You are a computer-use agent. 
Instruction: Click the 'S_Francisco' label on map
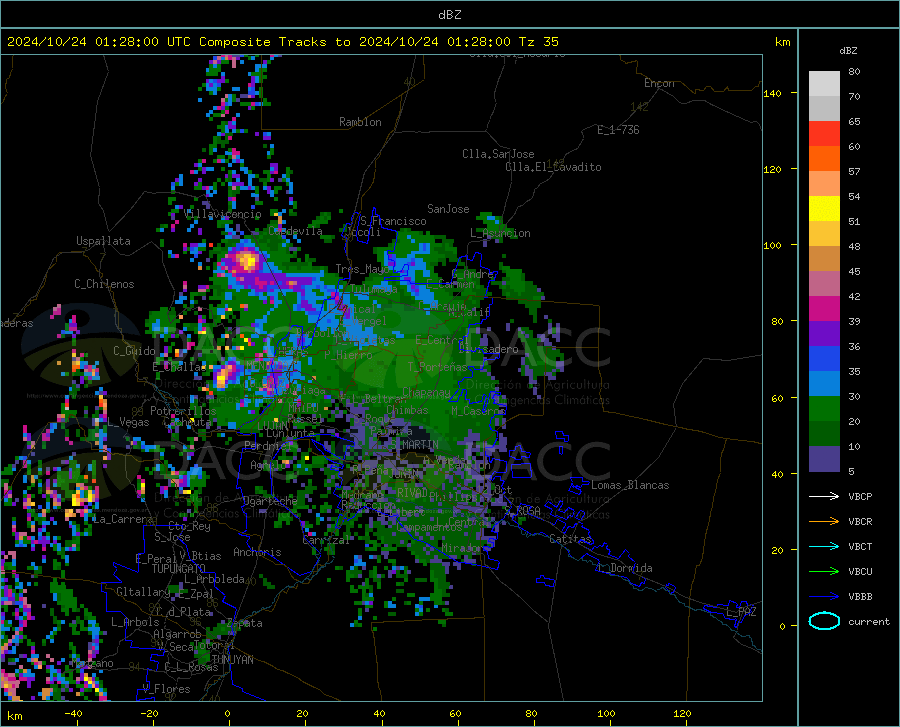[393, 221]
